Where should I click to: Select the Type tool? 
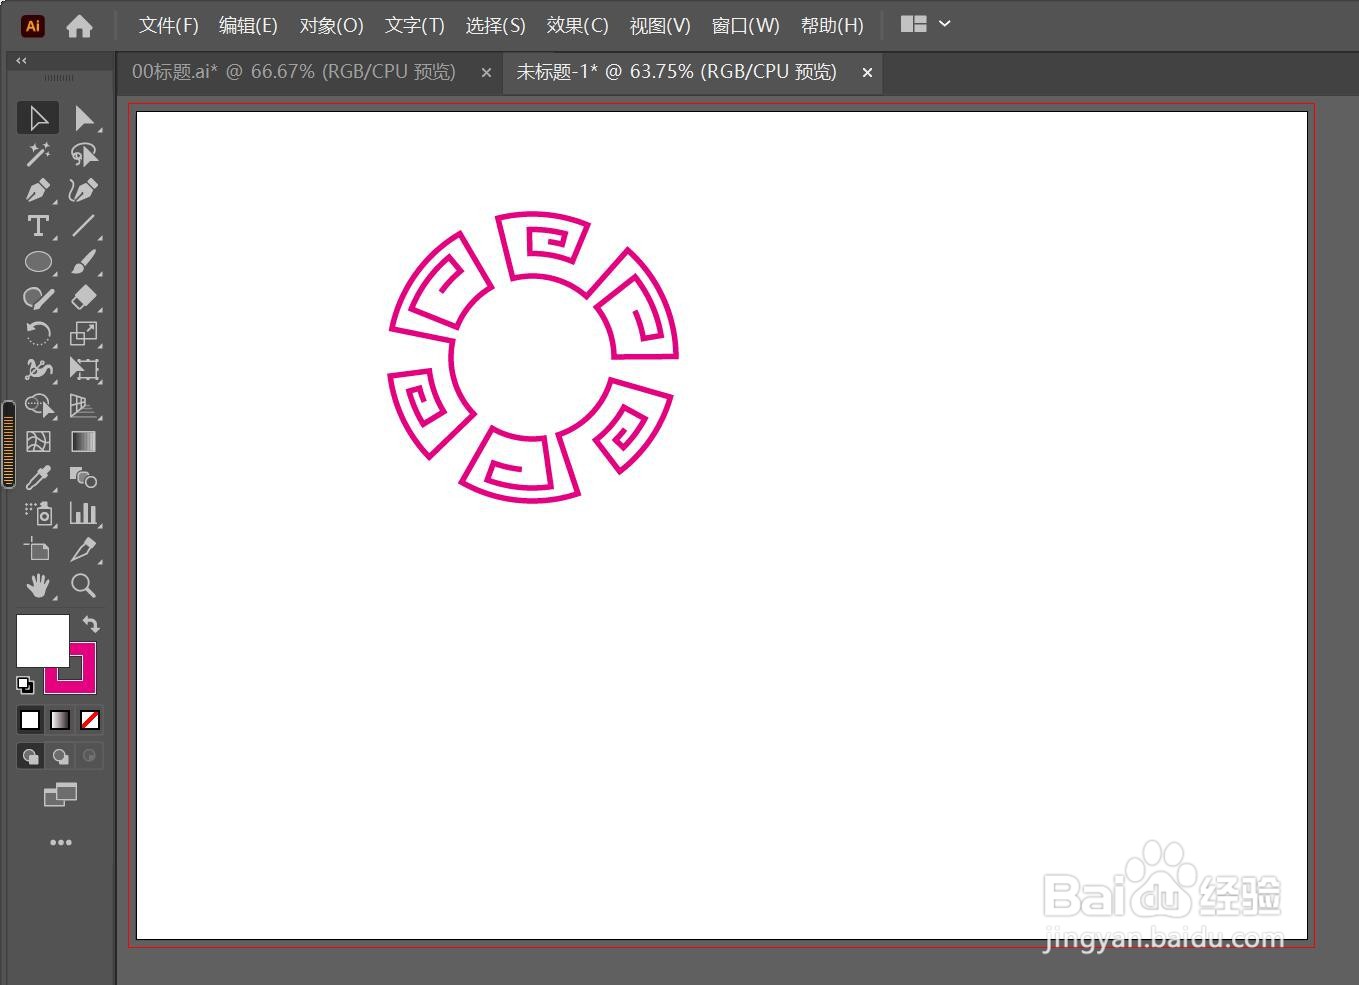pyautogui.click(x=38, y=226)
